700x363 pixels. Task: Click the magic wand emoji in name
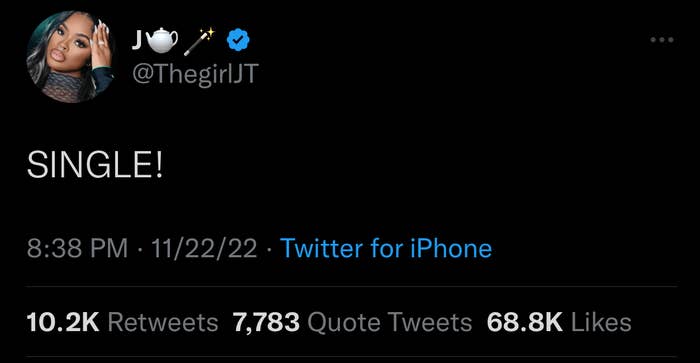199,41
